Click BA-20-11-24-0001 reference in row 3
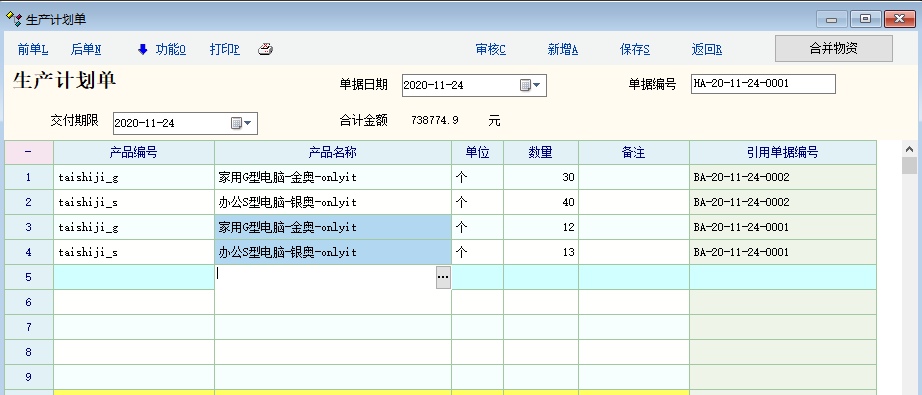The height and width of the screenshot is (395, 922). pyautogui.click(x=741, y=227)
